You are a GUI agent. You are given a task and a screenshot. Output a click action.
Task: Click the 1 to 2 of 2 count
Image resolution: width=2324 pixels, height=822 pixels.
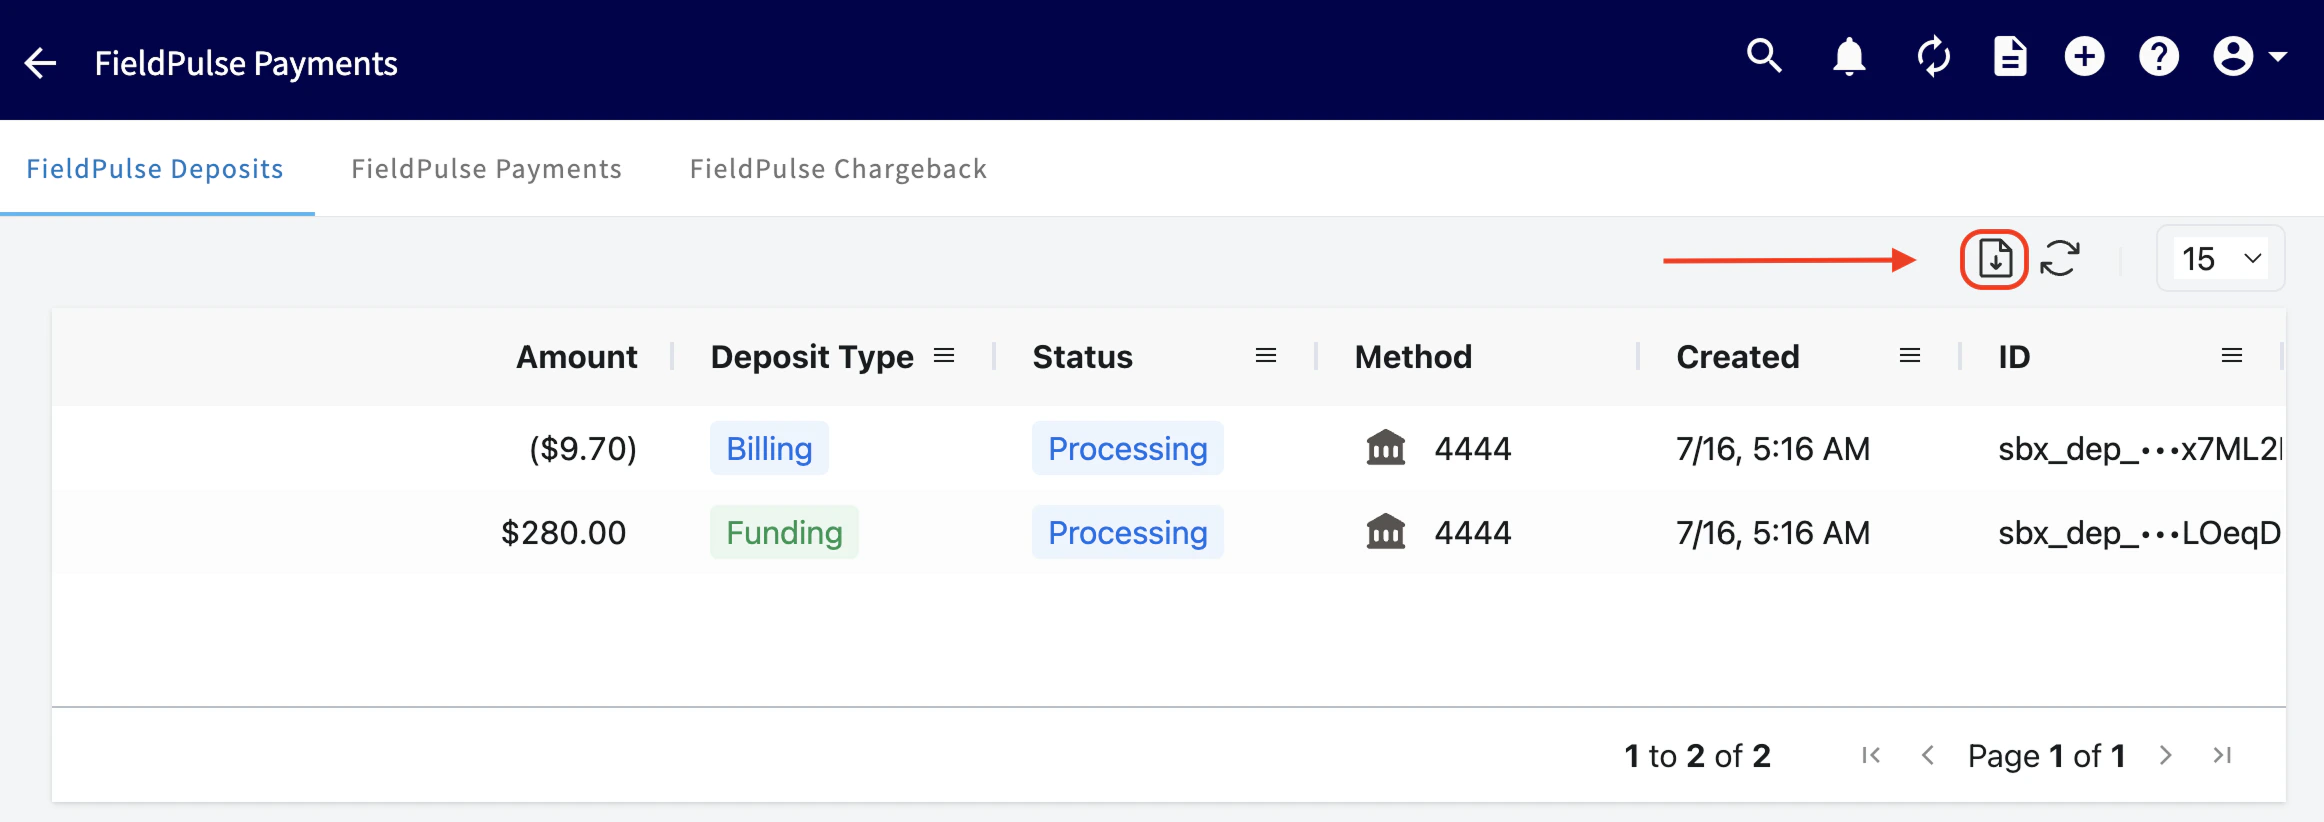coord(1697,756)
